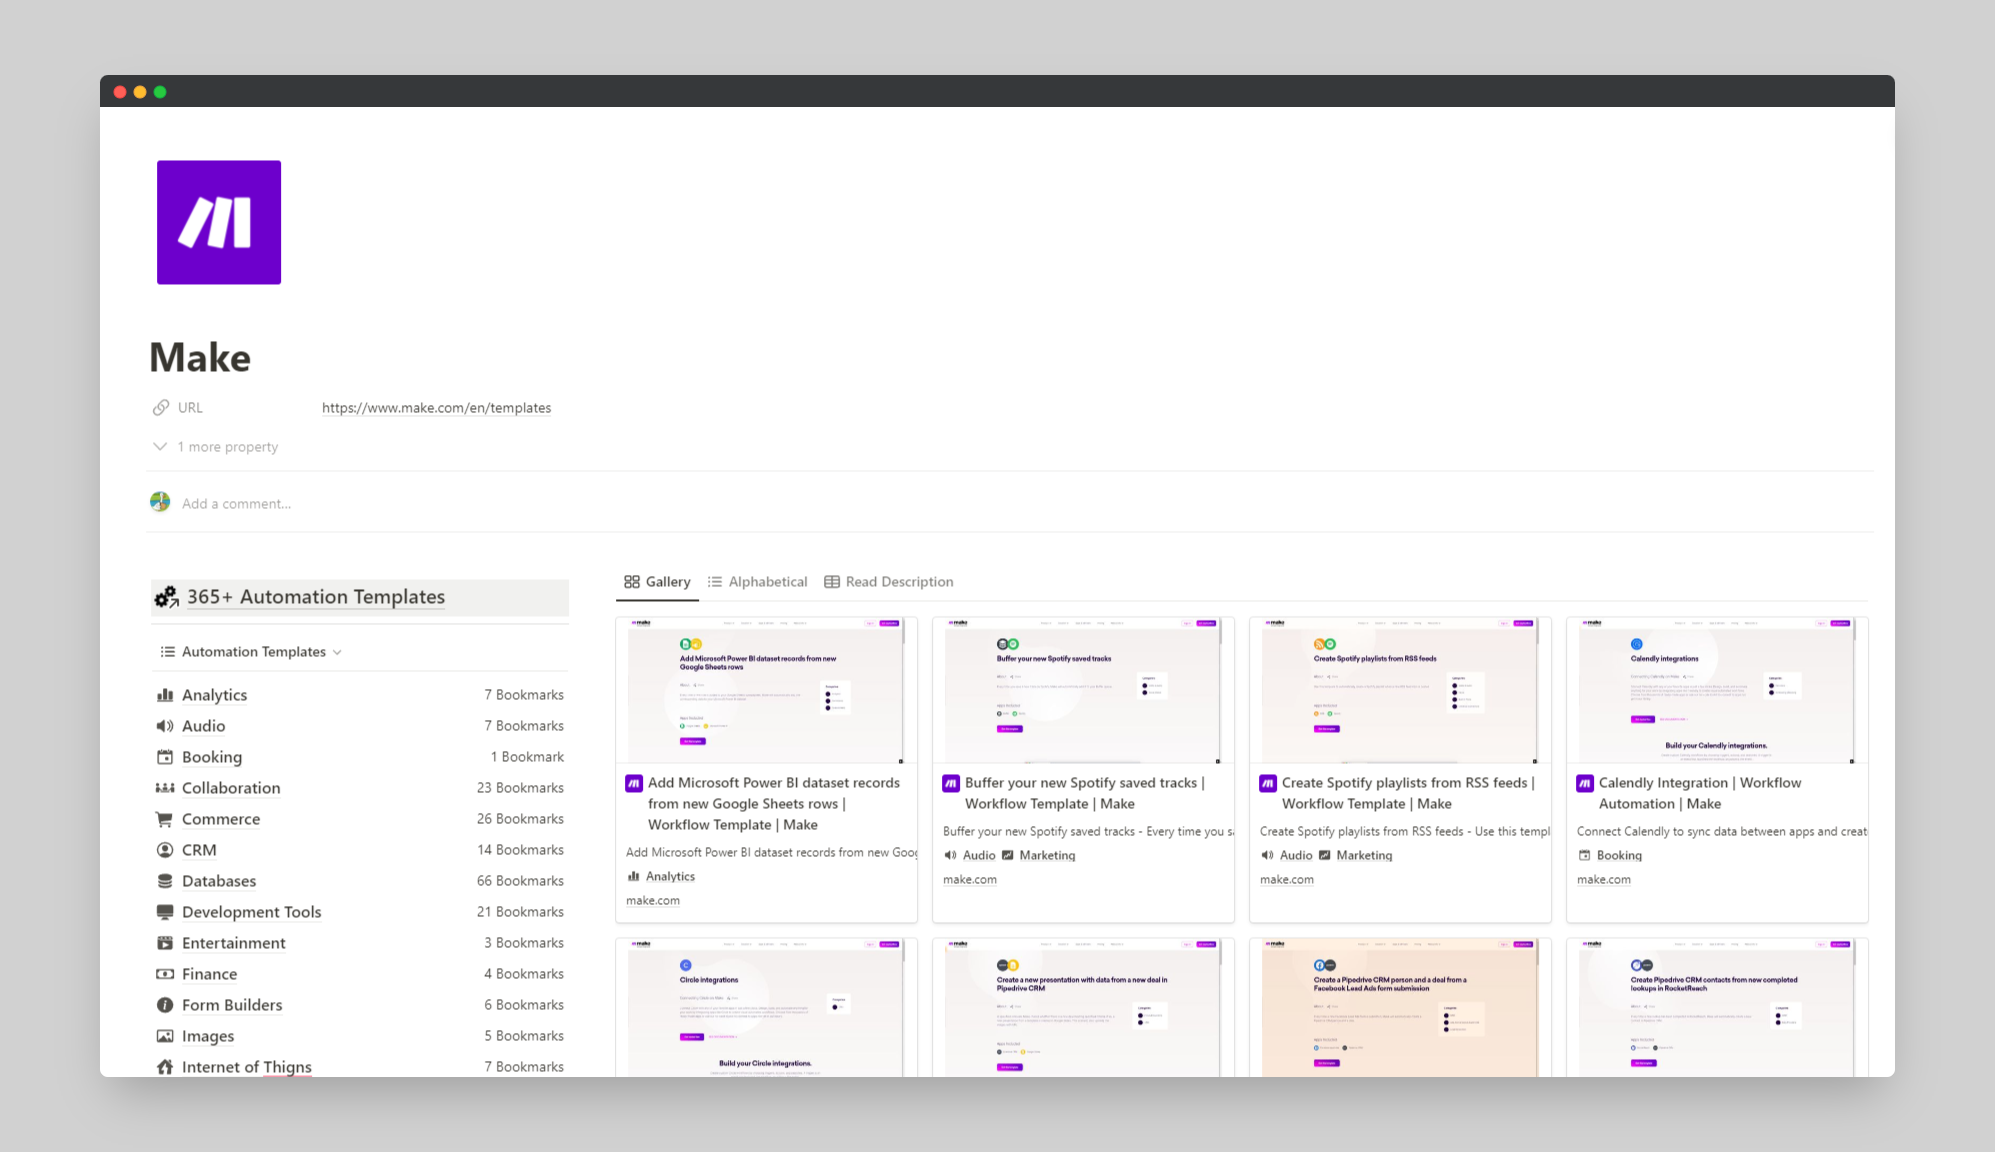1995x1152 pixels.
Task: Click the list icon beside Automation Templates dropdown
Action: (168, 652)
